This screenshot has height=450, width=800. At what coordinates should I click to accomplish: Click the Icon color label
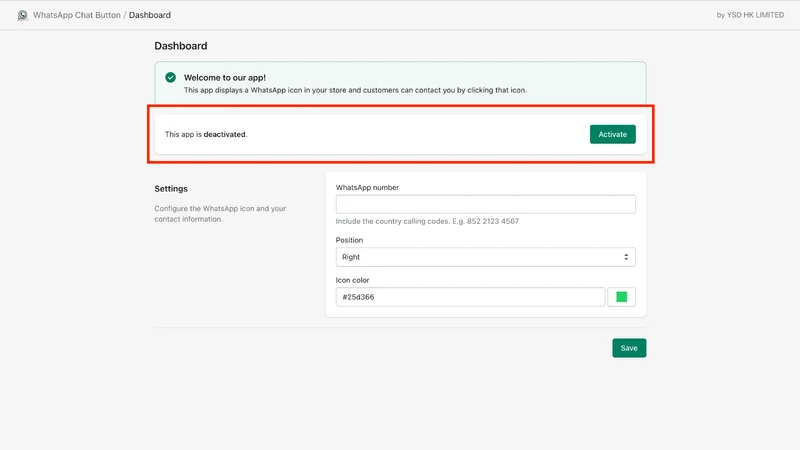pyautogui.click(x=352, y=280)
